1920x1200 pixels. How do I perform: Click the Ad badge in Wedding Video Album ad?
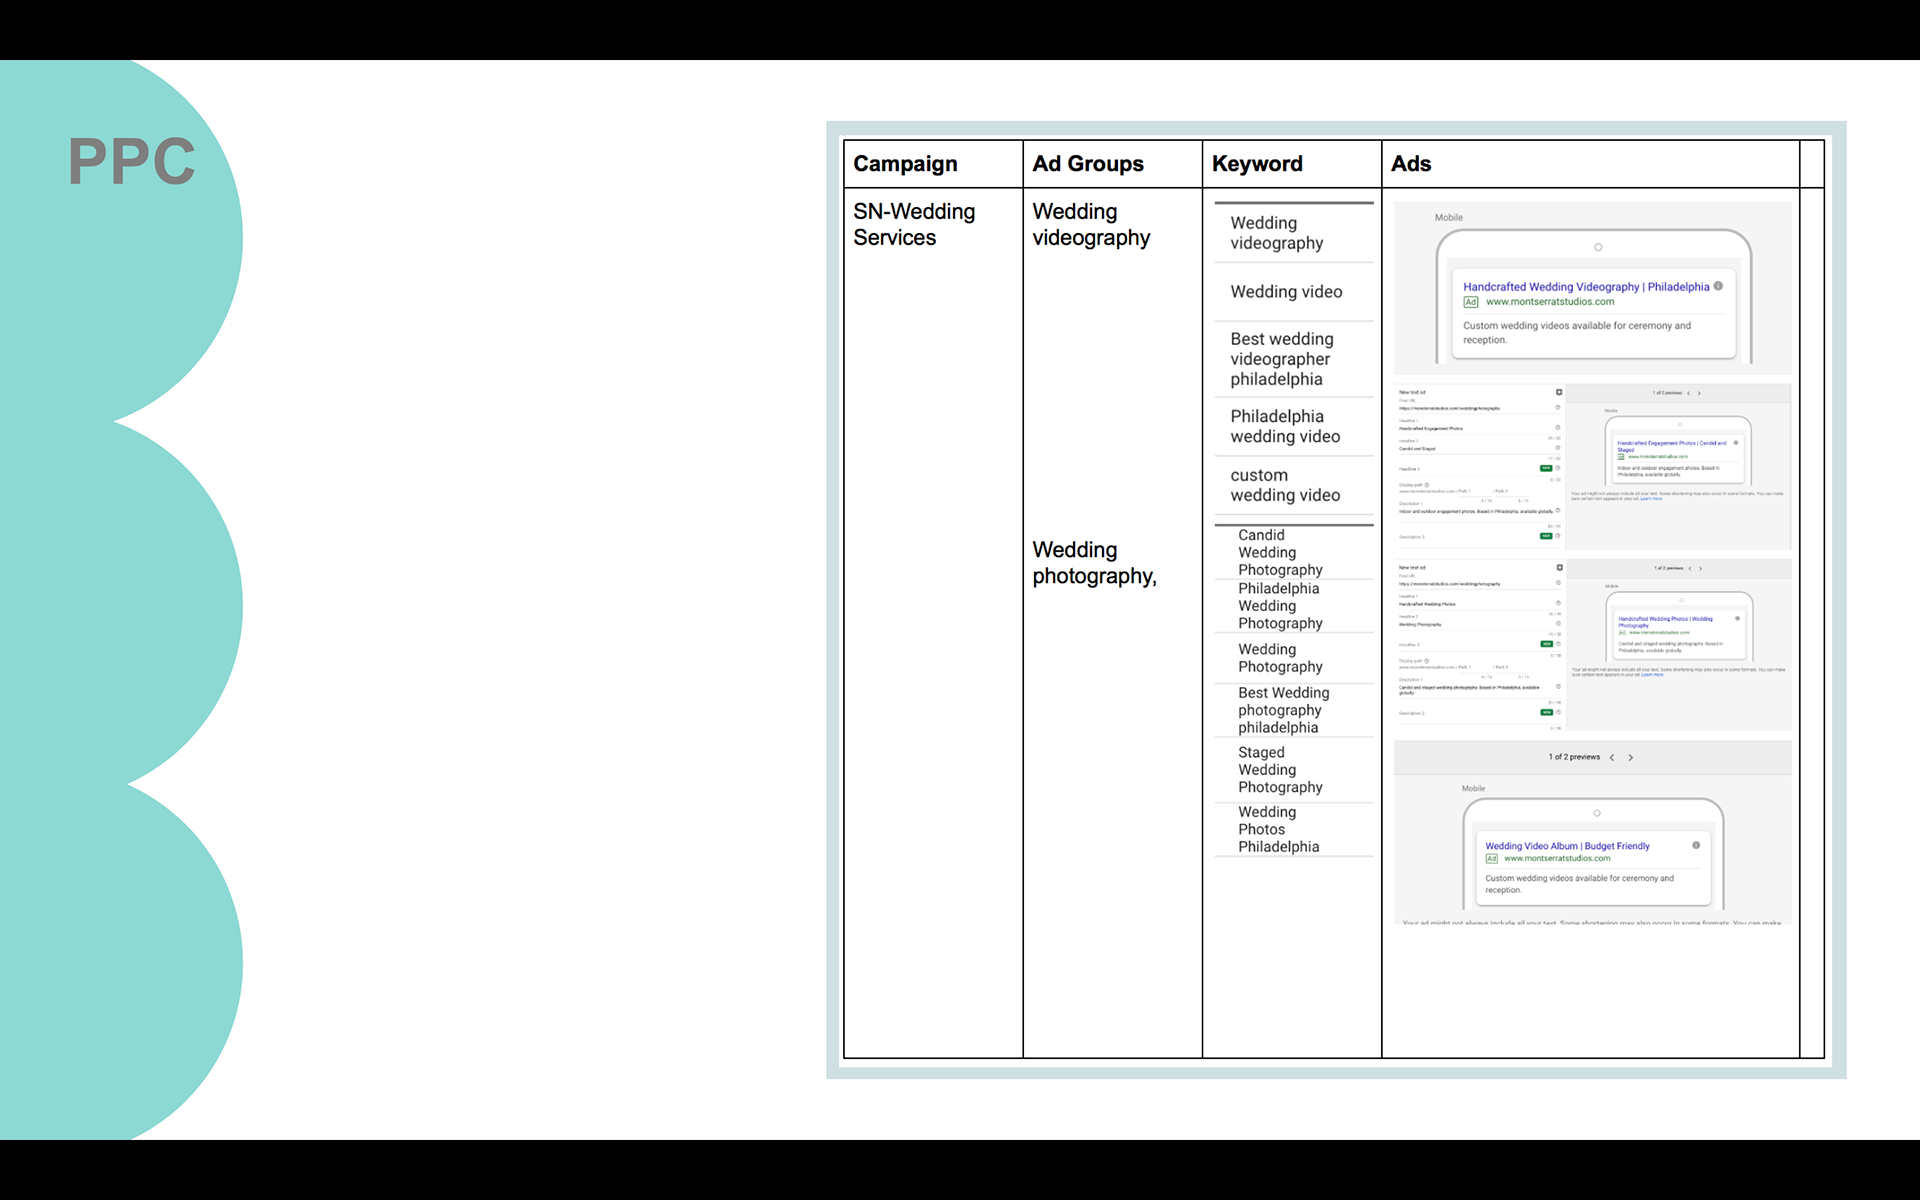coord(1492,859)
